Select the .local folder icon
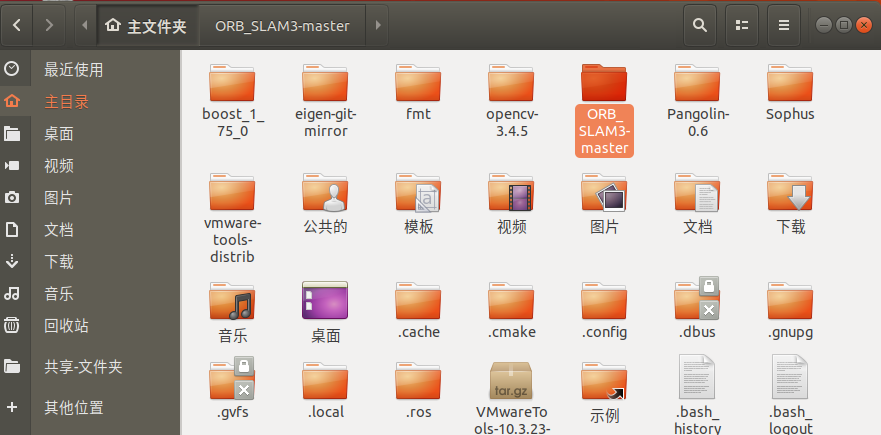881x435 pixels. 325,380
